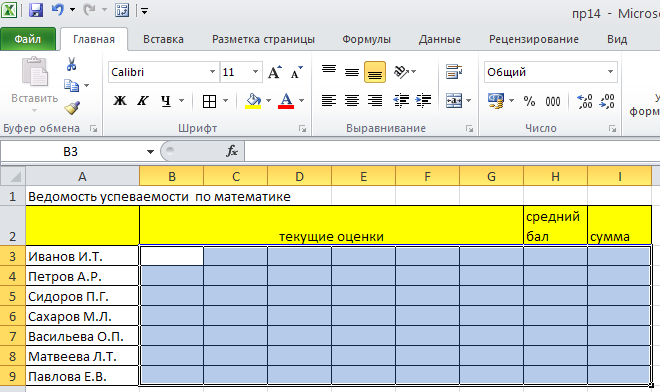Merge and center the selected cells
Viewport: 660px width, 392px height.
click(454, 101)
